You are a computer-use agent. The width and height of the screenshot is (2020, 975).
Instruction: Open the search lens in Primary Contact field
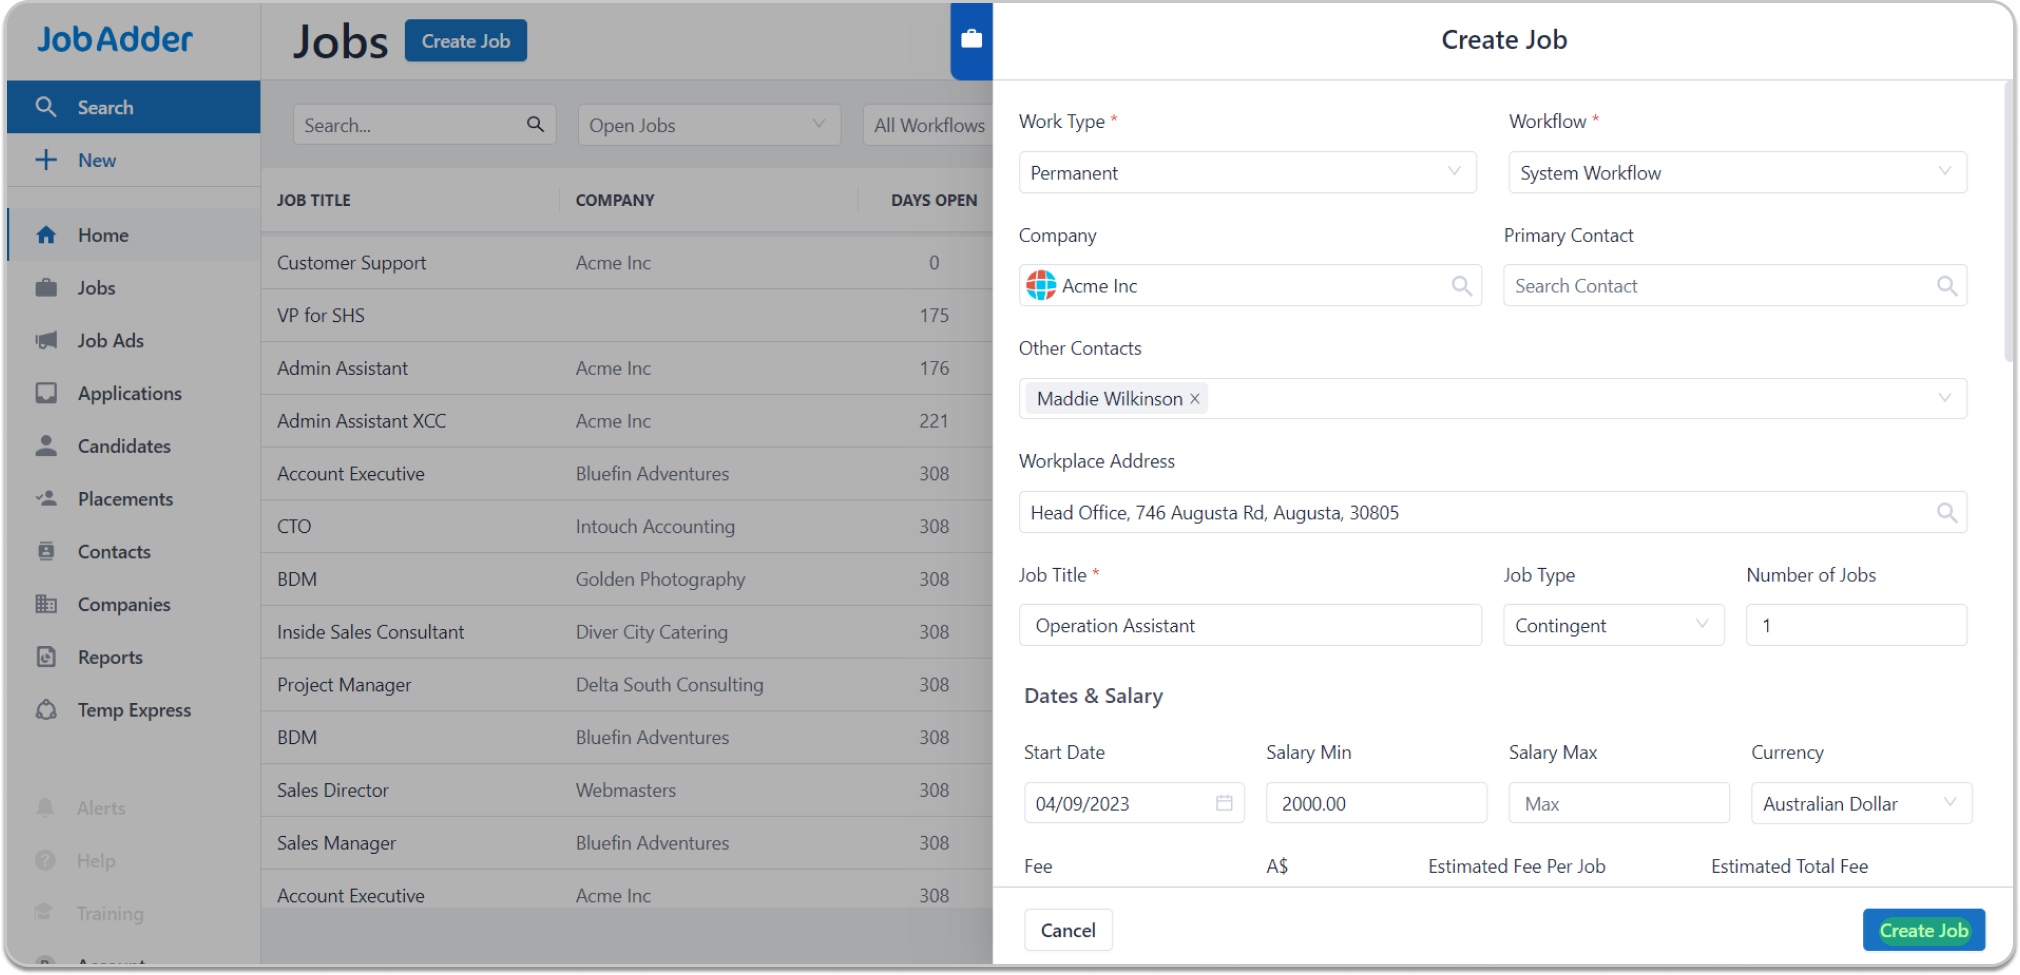[1946, 285]
